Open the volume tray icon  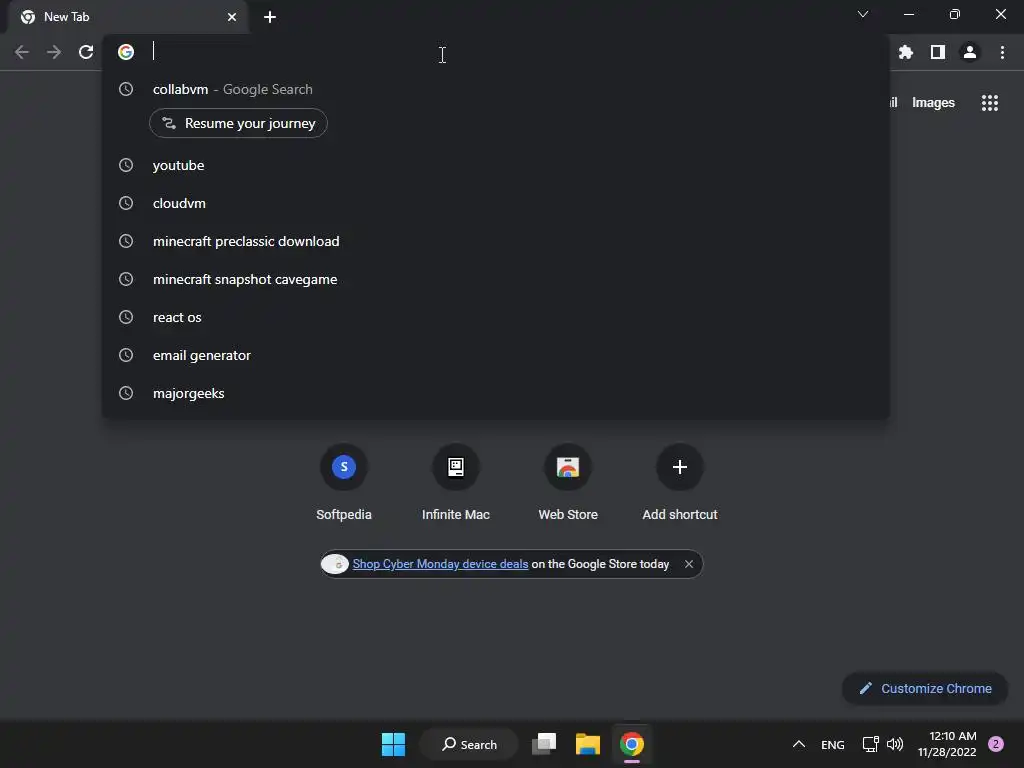[895, 744]
